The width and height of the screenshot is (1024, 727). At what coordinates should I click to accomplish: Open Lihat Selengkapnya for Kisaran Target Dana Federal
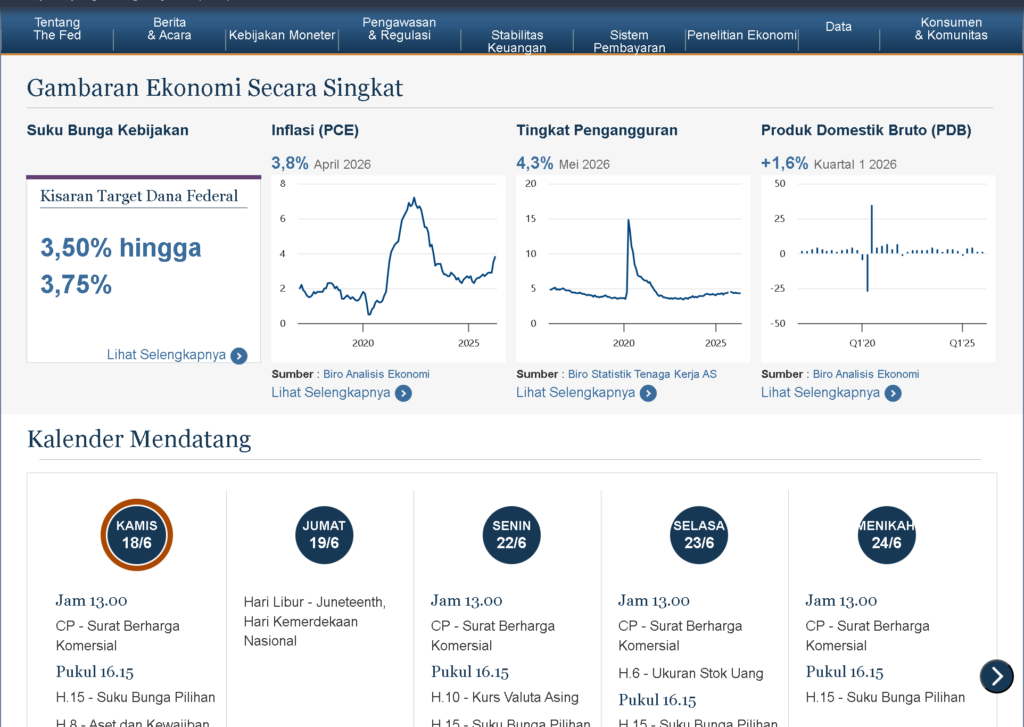167,355
